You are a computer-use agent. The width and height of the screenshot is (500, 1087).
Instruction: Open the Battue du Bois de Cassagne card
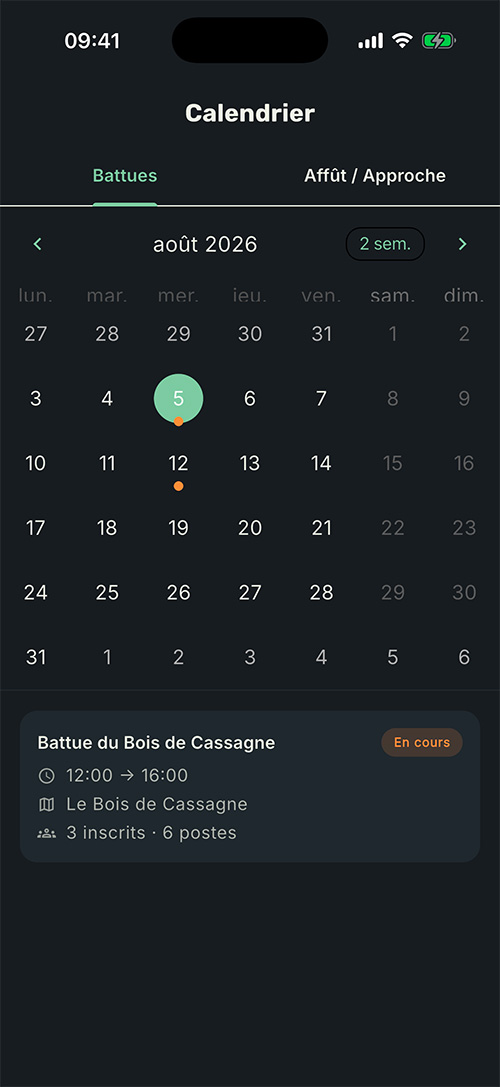tap(250, 786)
